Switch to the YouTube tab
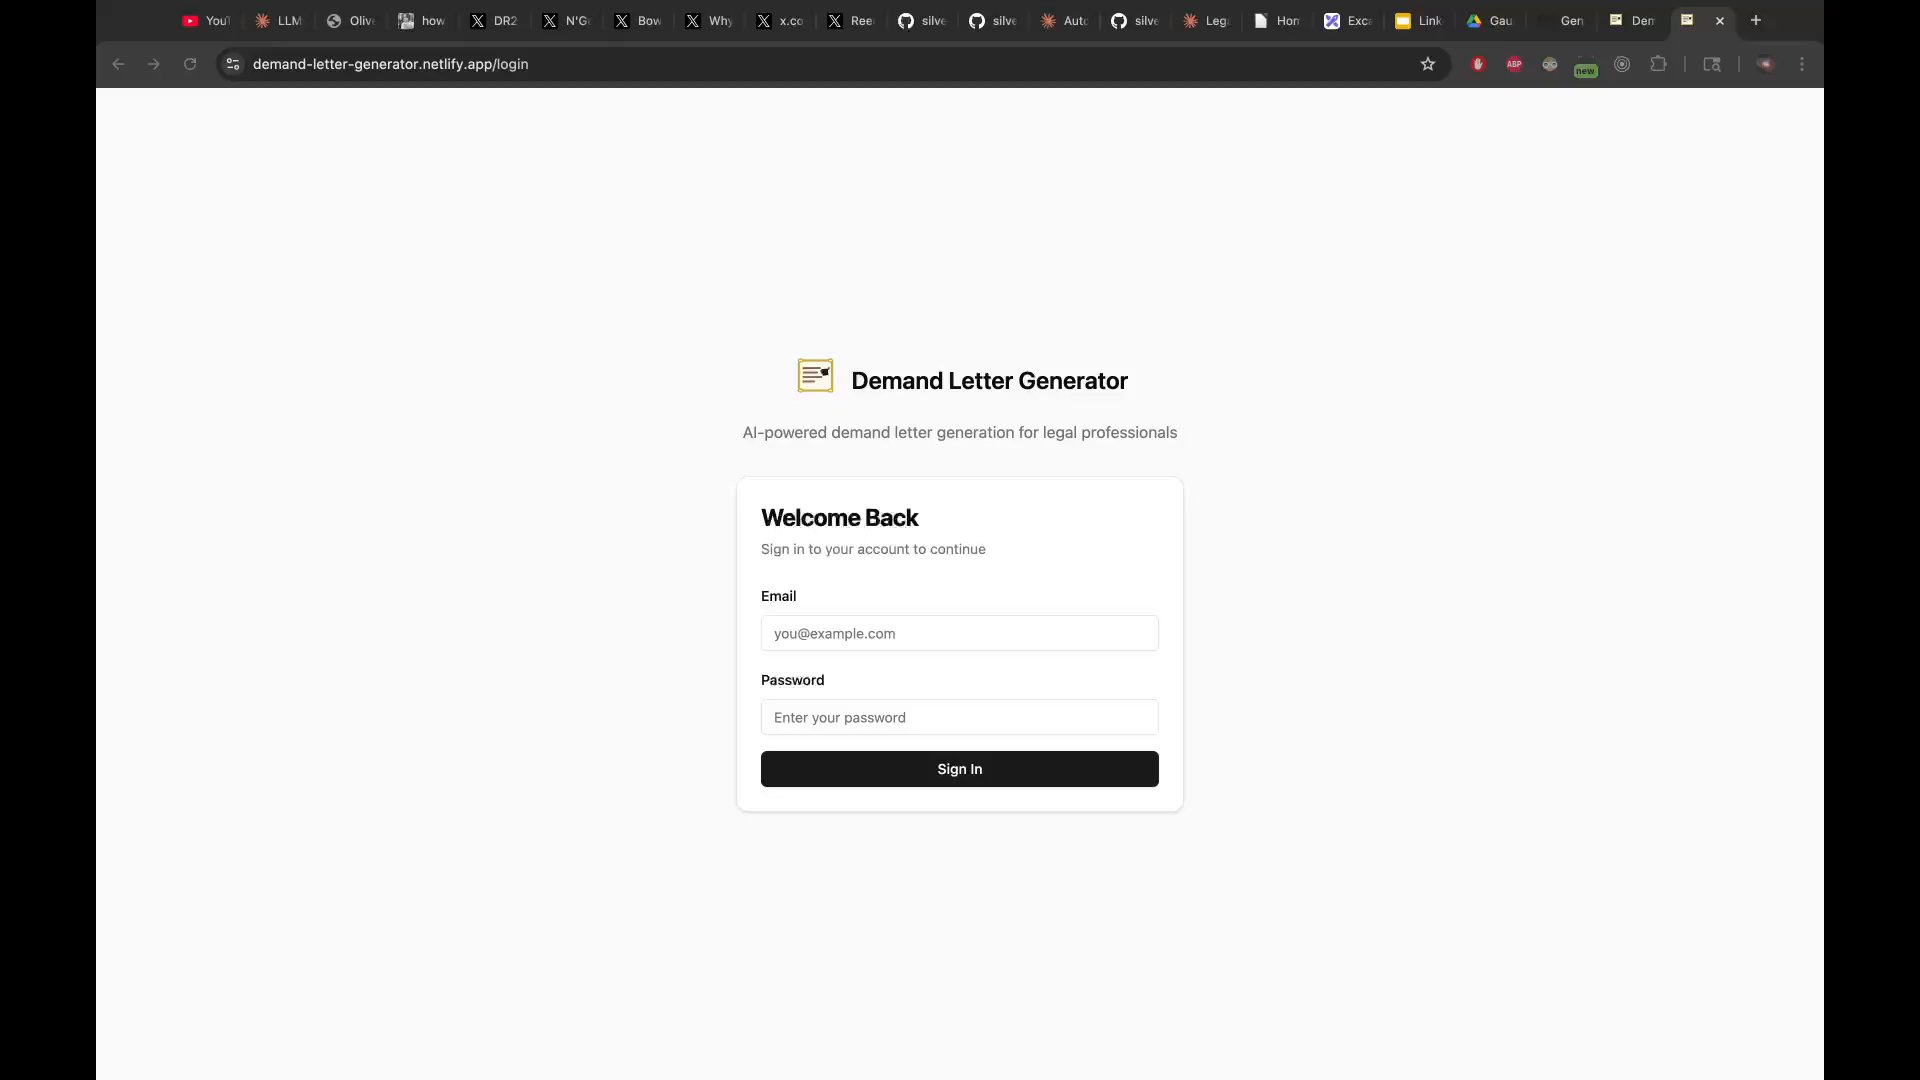This screenshot has height=1080, width=1920. (205, 20)
